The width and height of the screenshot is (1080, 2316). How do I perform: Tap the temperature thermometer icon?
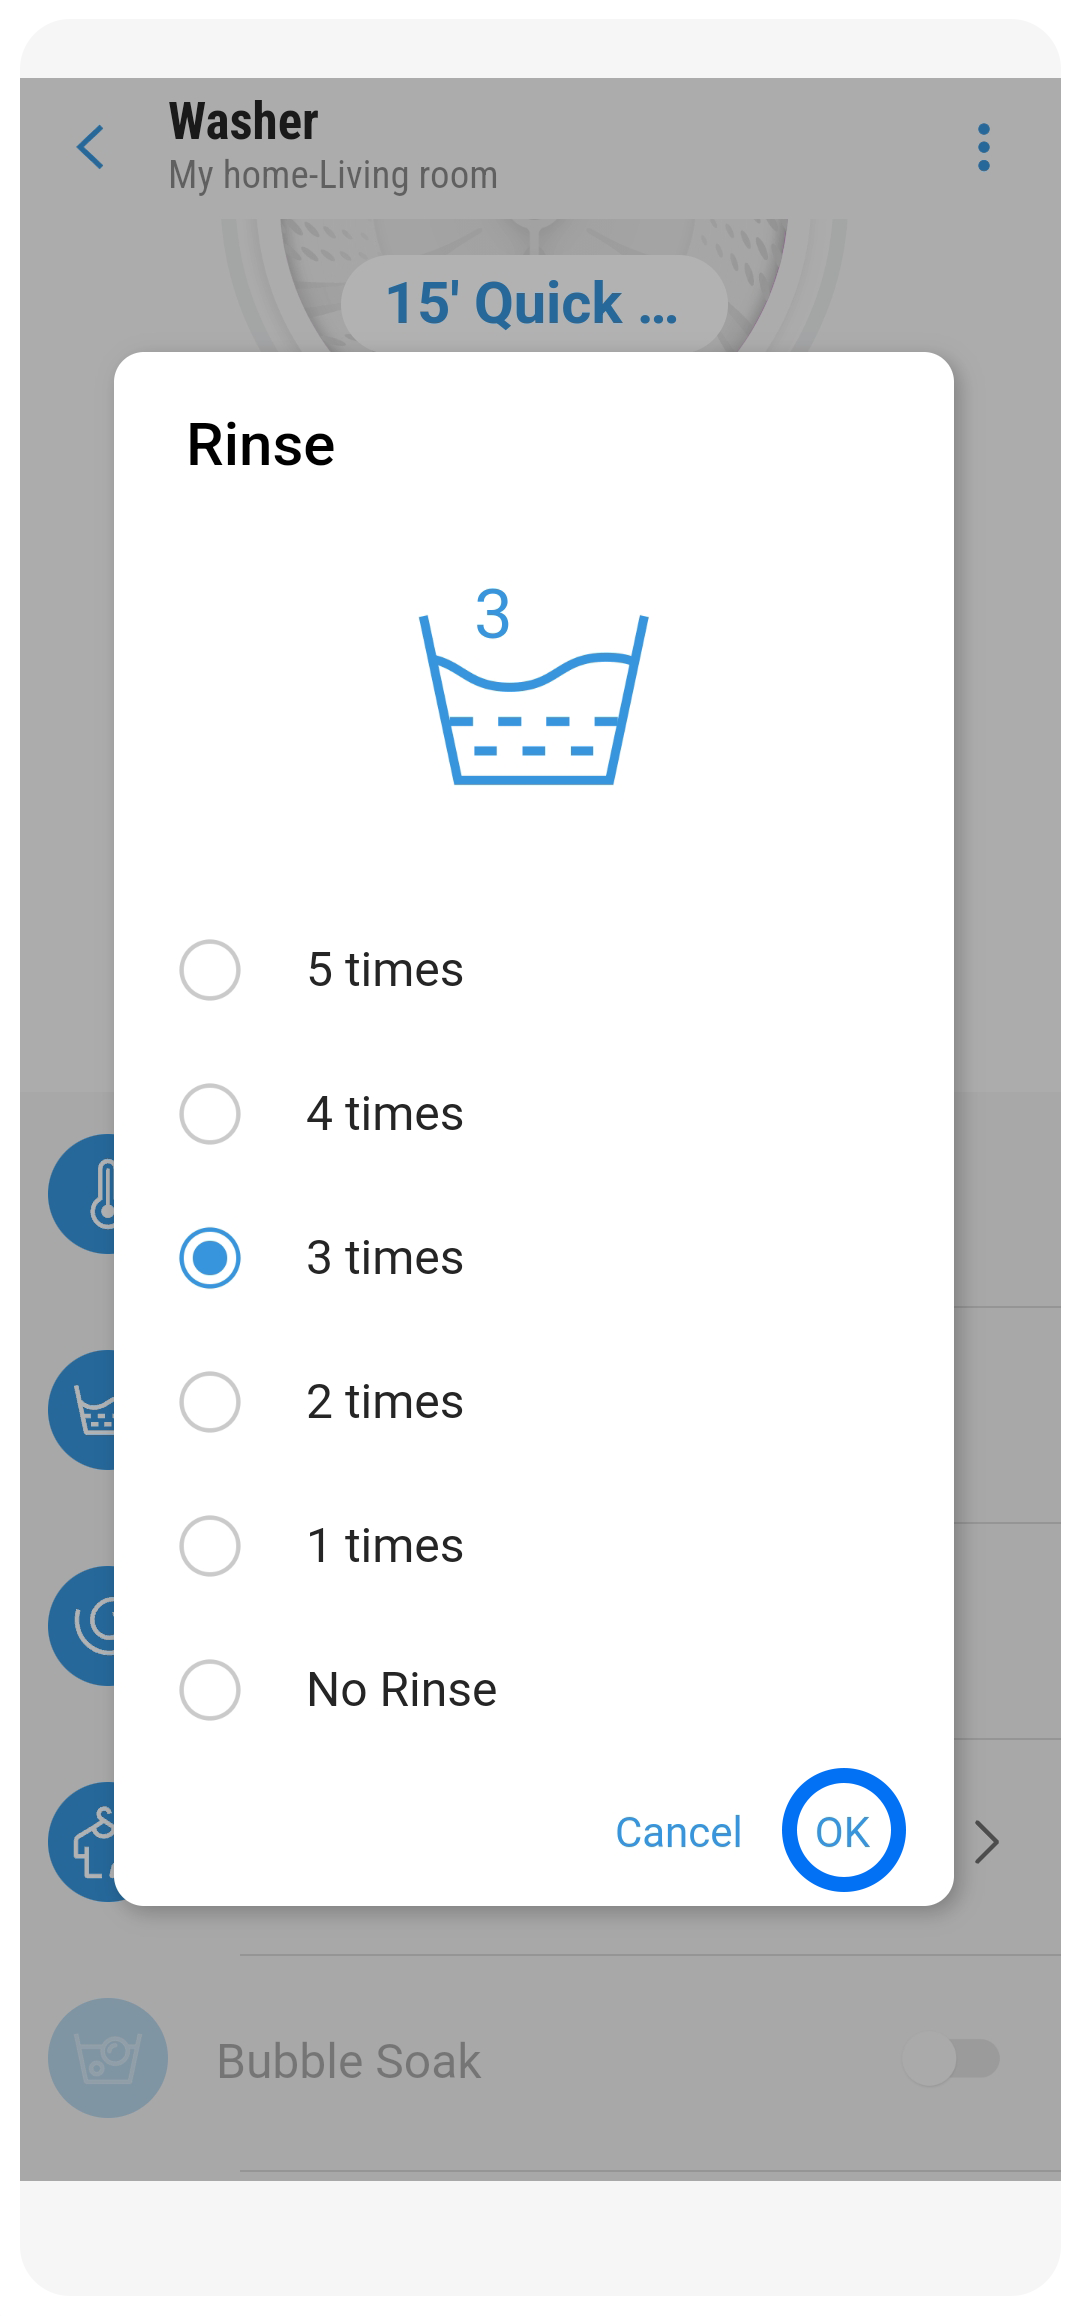coord(84,1194)
